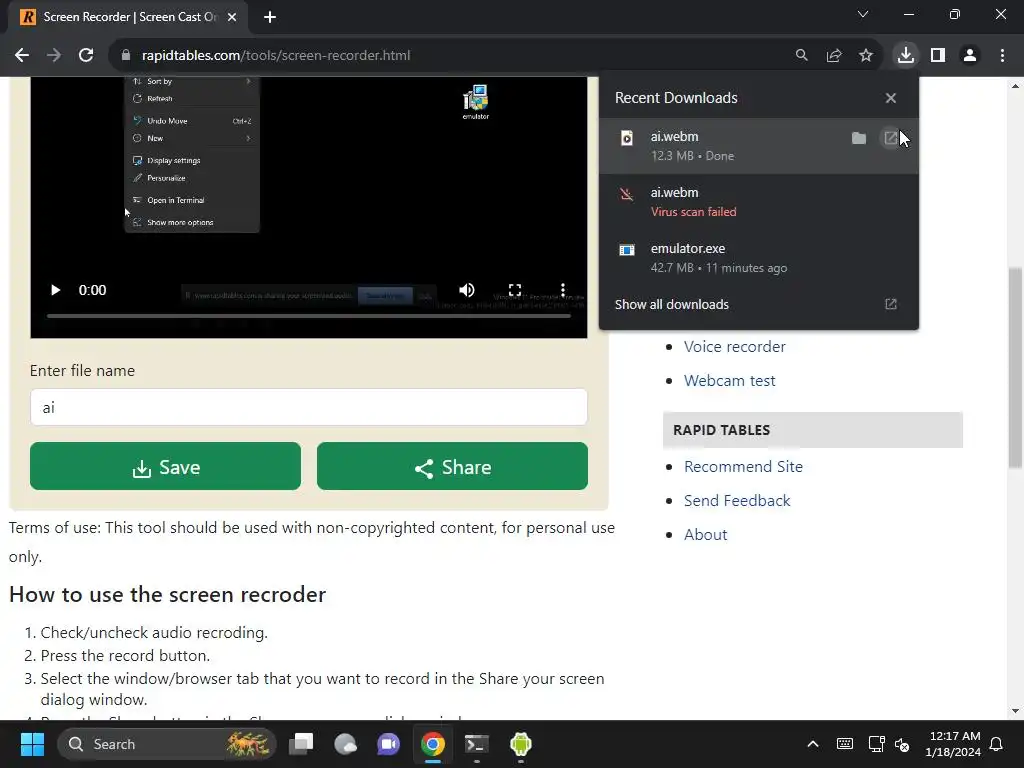Click the zoom magnifier icon in address bar
This screenshot has height=768, width=1024.
click(801, 56)
